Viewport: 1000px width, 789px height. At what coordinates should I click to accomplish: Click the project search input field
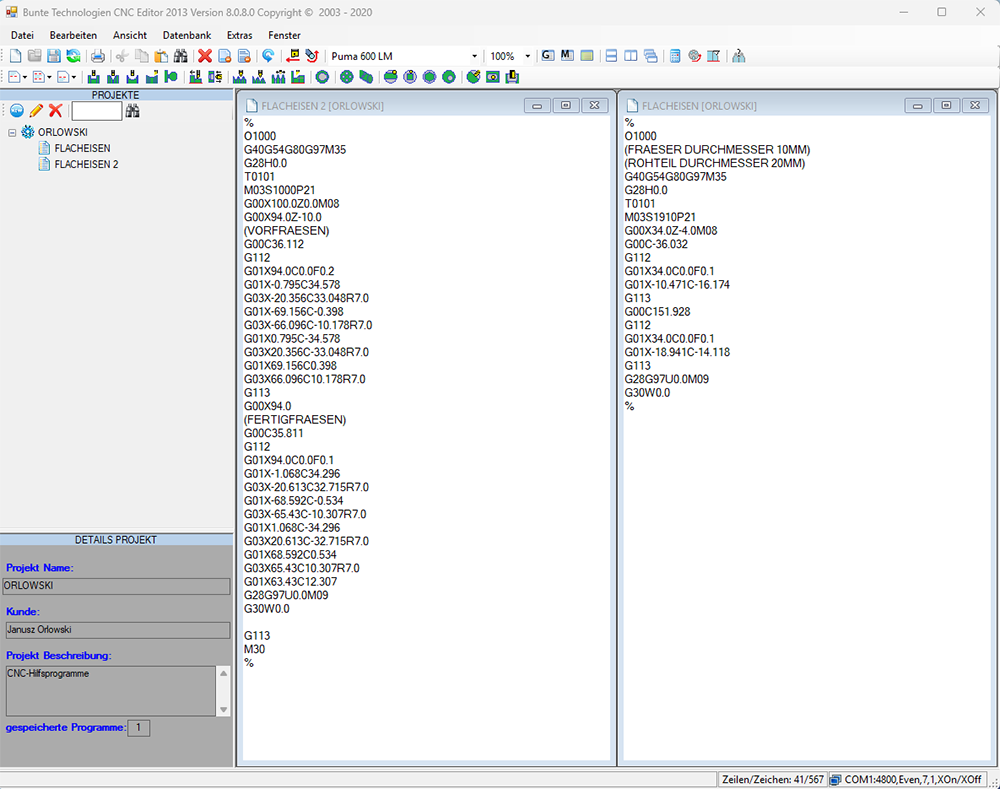pyautogui.click(x=96, y=111)
